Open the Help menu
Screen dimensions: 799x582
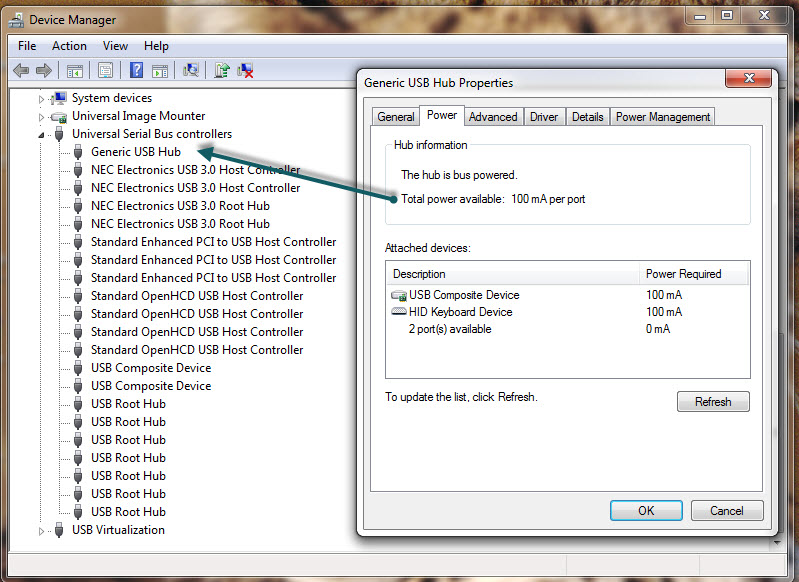[x=156, y=46]
